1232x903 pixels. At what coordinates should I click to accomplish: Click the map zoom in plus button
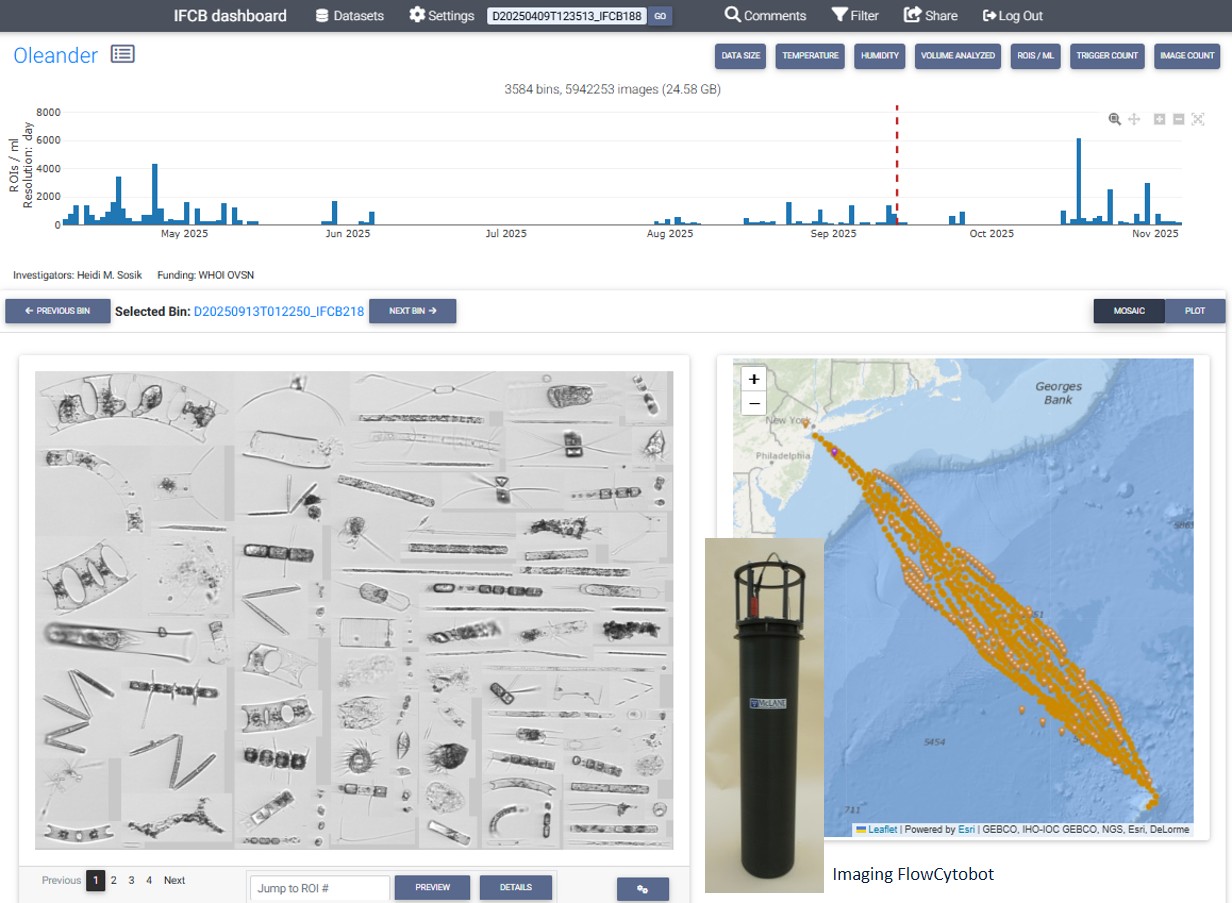click(x=754, y=379)
